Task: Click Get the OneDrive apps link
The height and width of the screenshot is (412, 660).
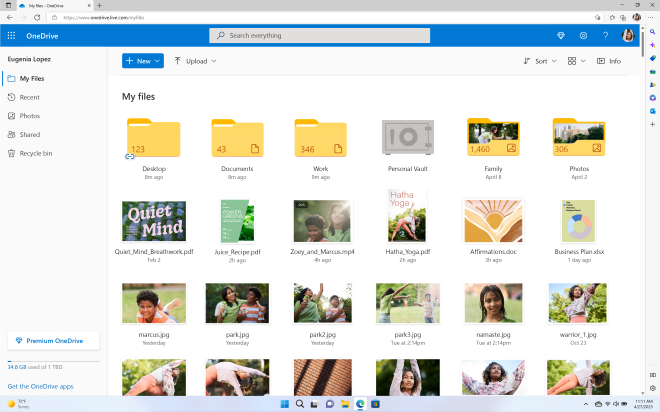Action: [40, 386]
